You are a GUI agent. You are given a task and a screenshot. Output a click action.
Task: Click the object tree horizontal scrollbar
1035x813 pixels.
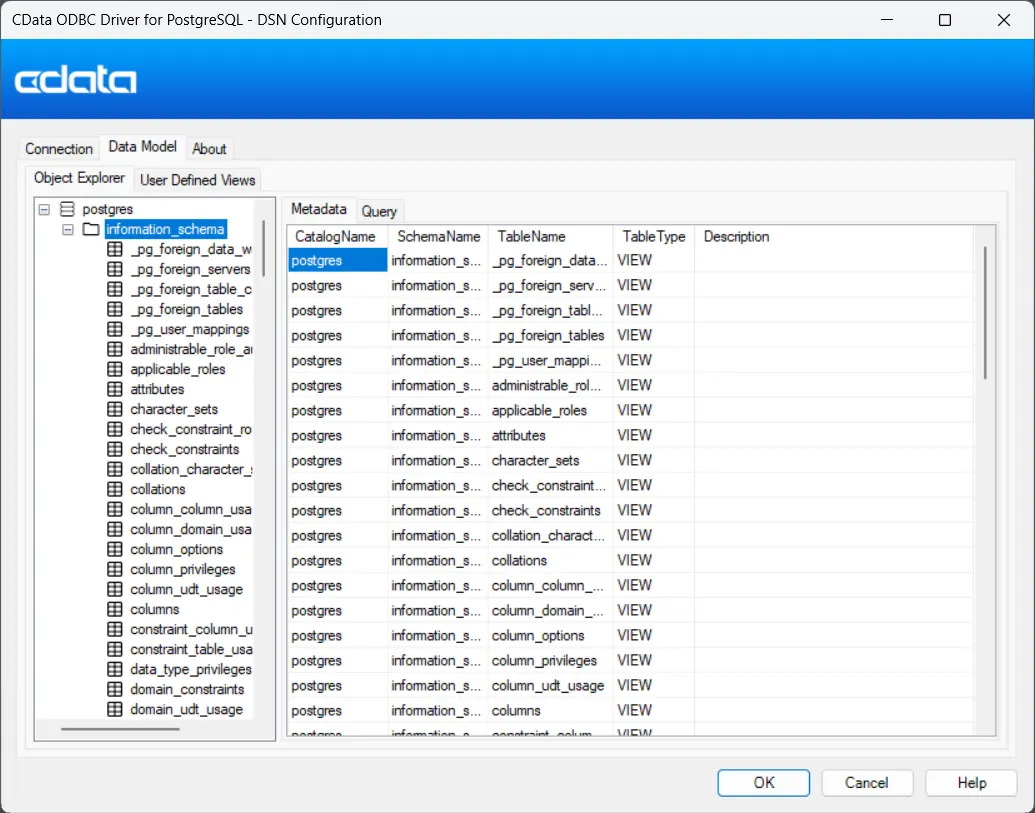(x=120, y=729)
